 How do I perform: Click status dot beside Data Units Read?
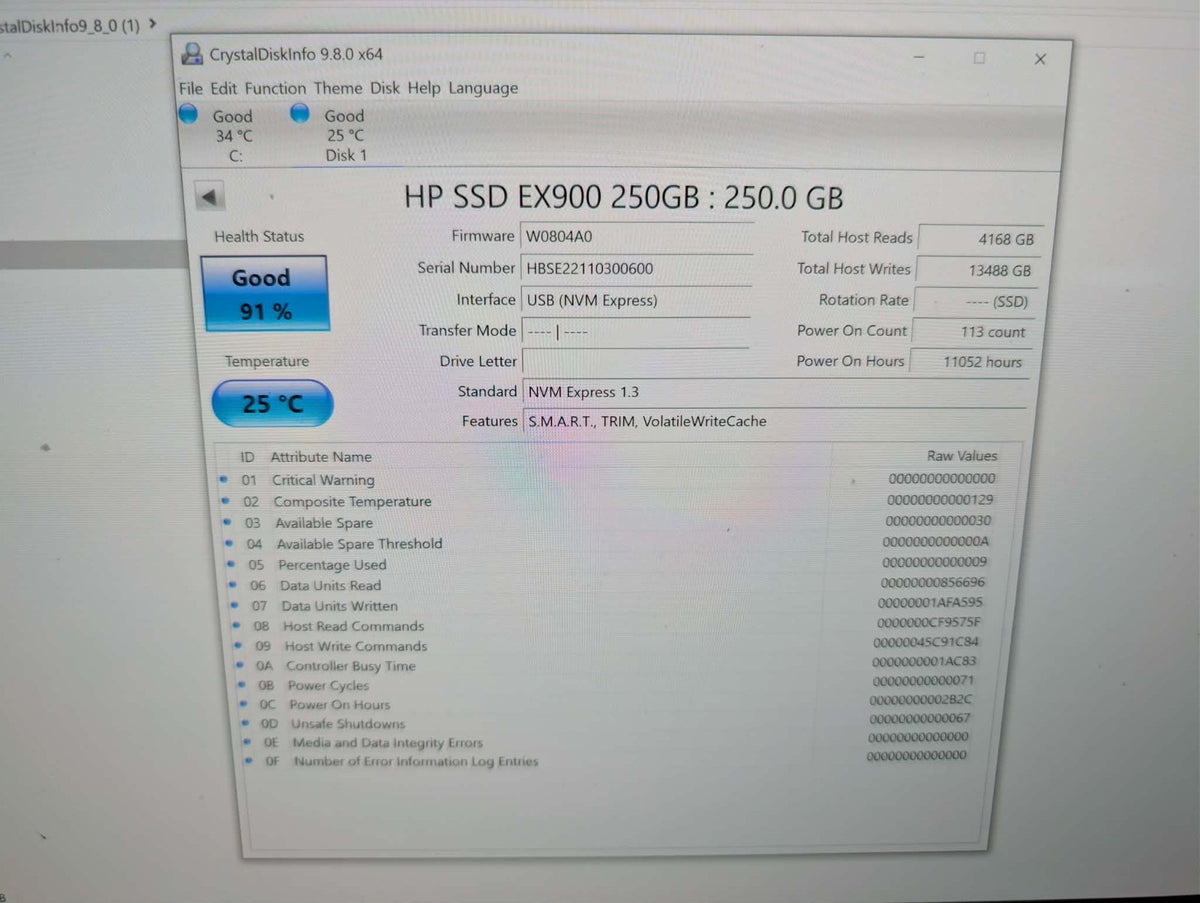click(x=233, y=585)
